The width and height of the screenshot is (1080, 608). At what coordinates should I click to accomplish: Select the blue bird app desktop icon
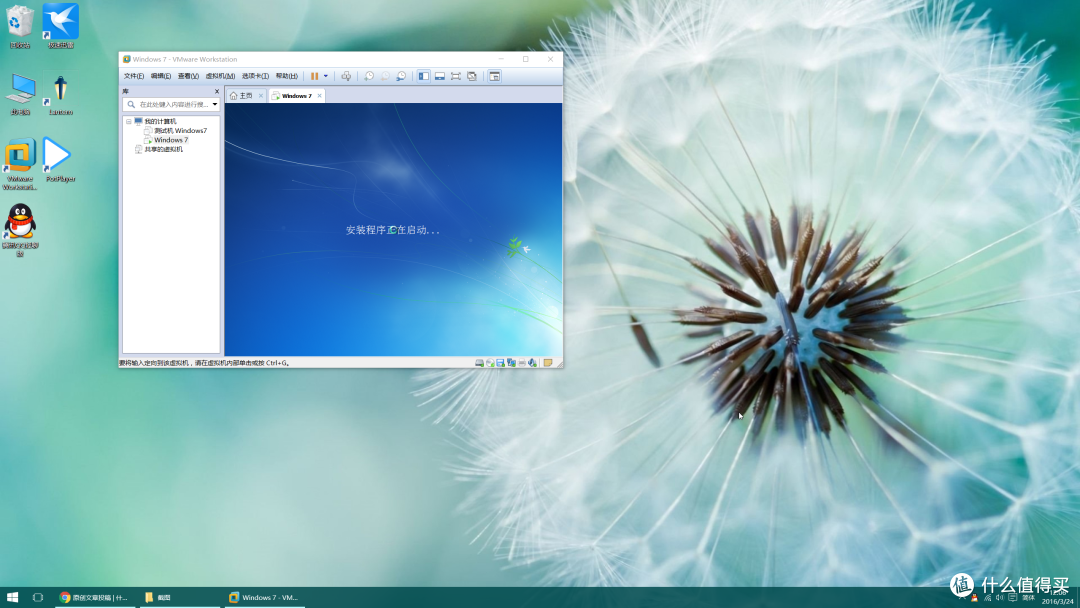coord(61,26)
